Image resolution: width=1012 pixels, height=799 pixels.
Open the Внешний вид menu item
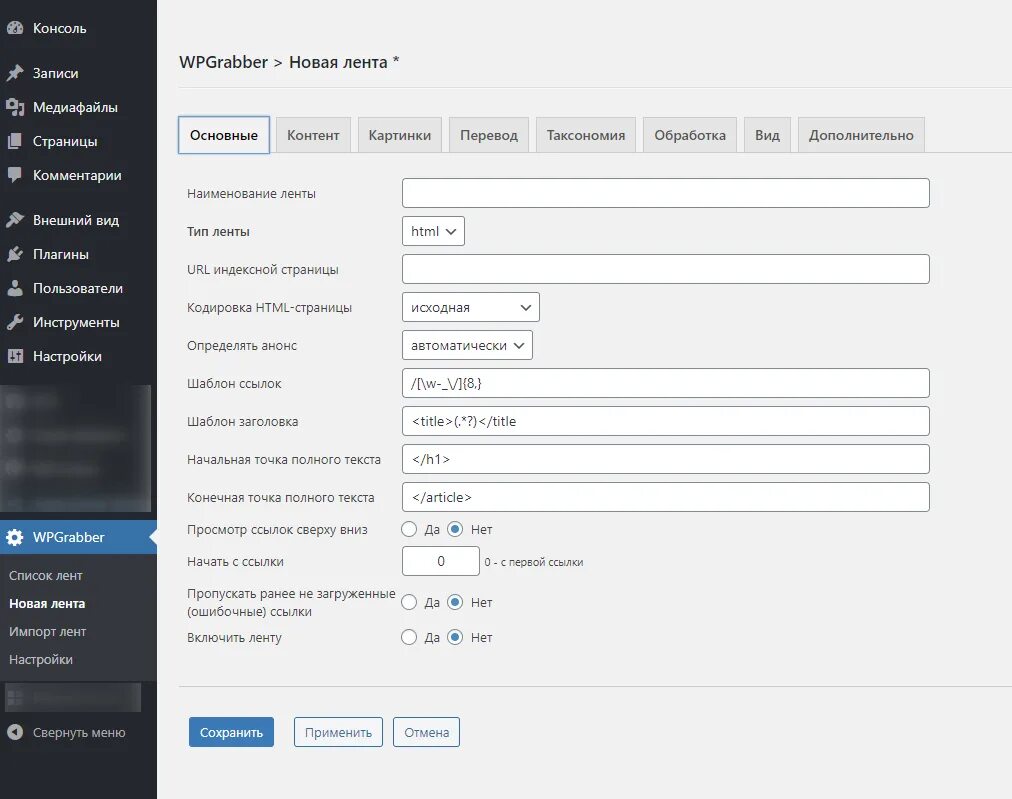78,220
